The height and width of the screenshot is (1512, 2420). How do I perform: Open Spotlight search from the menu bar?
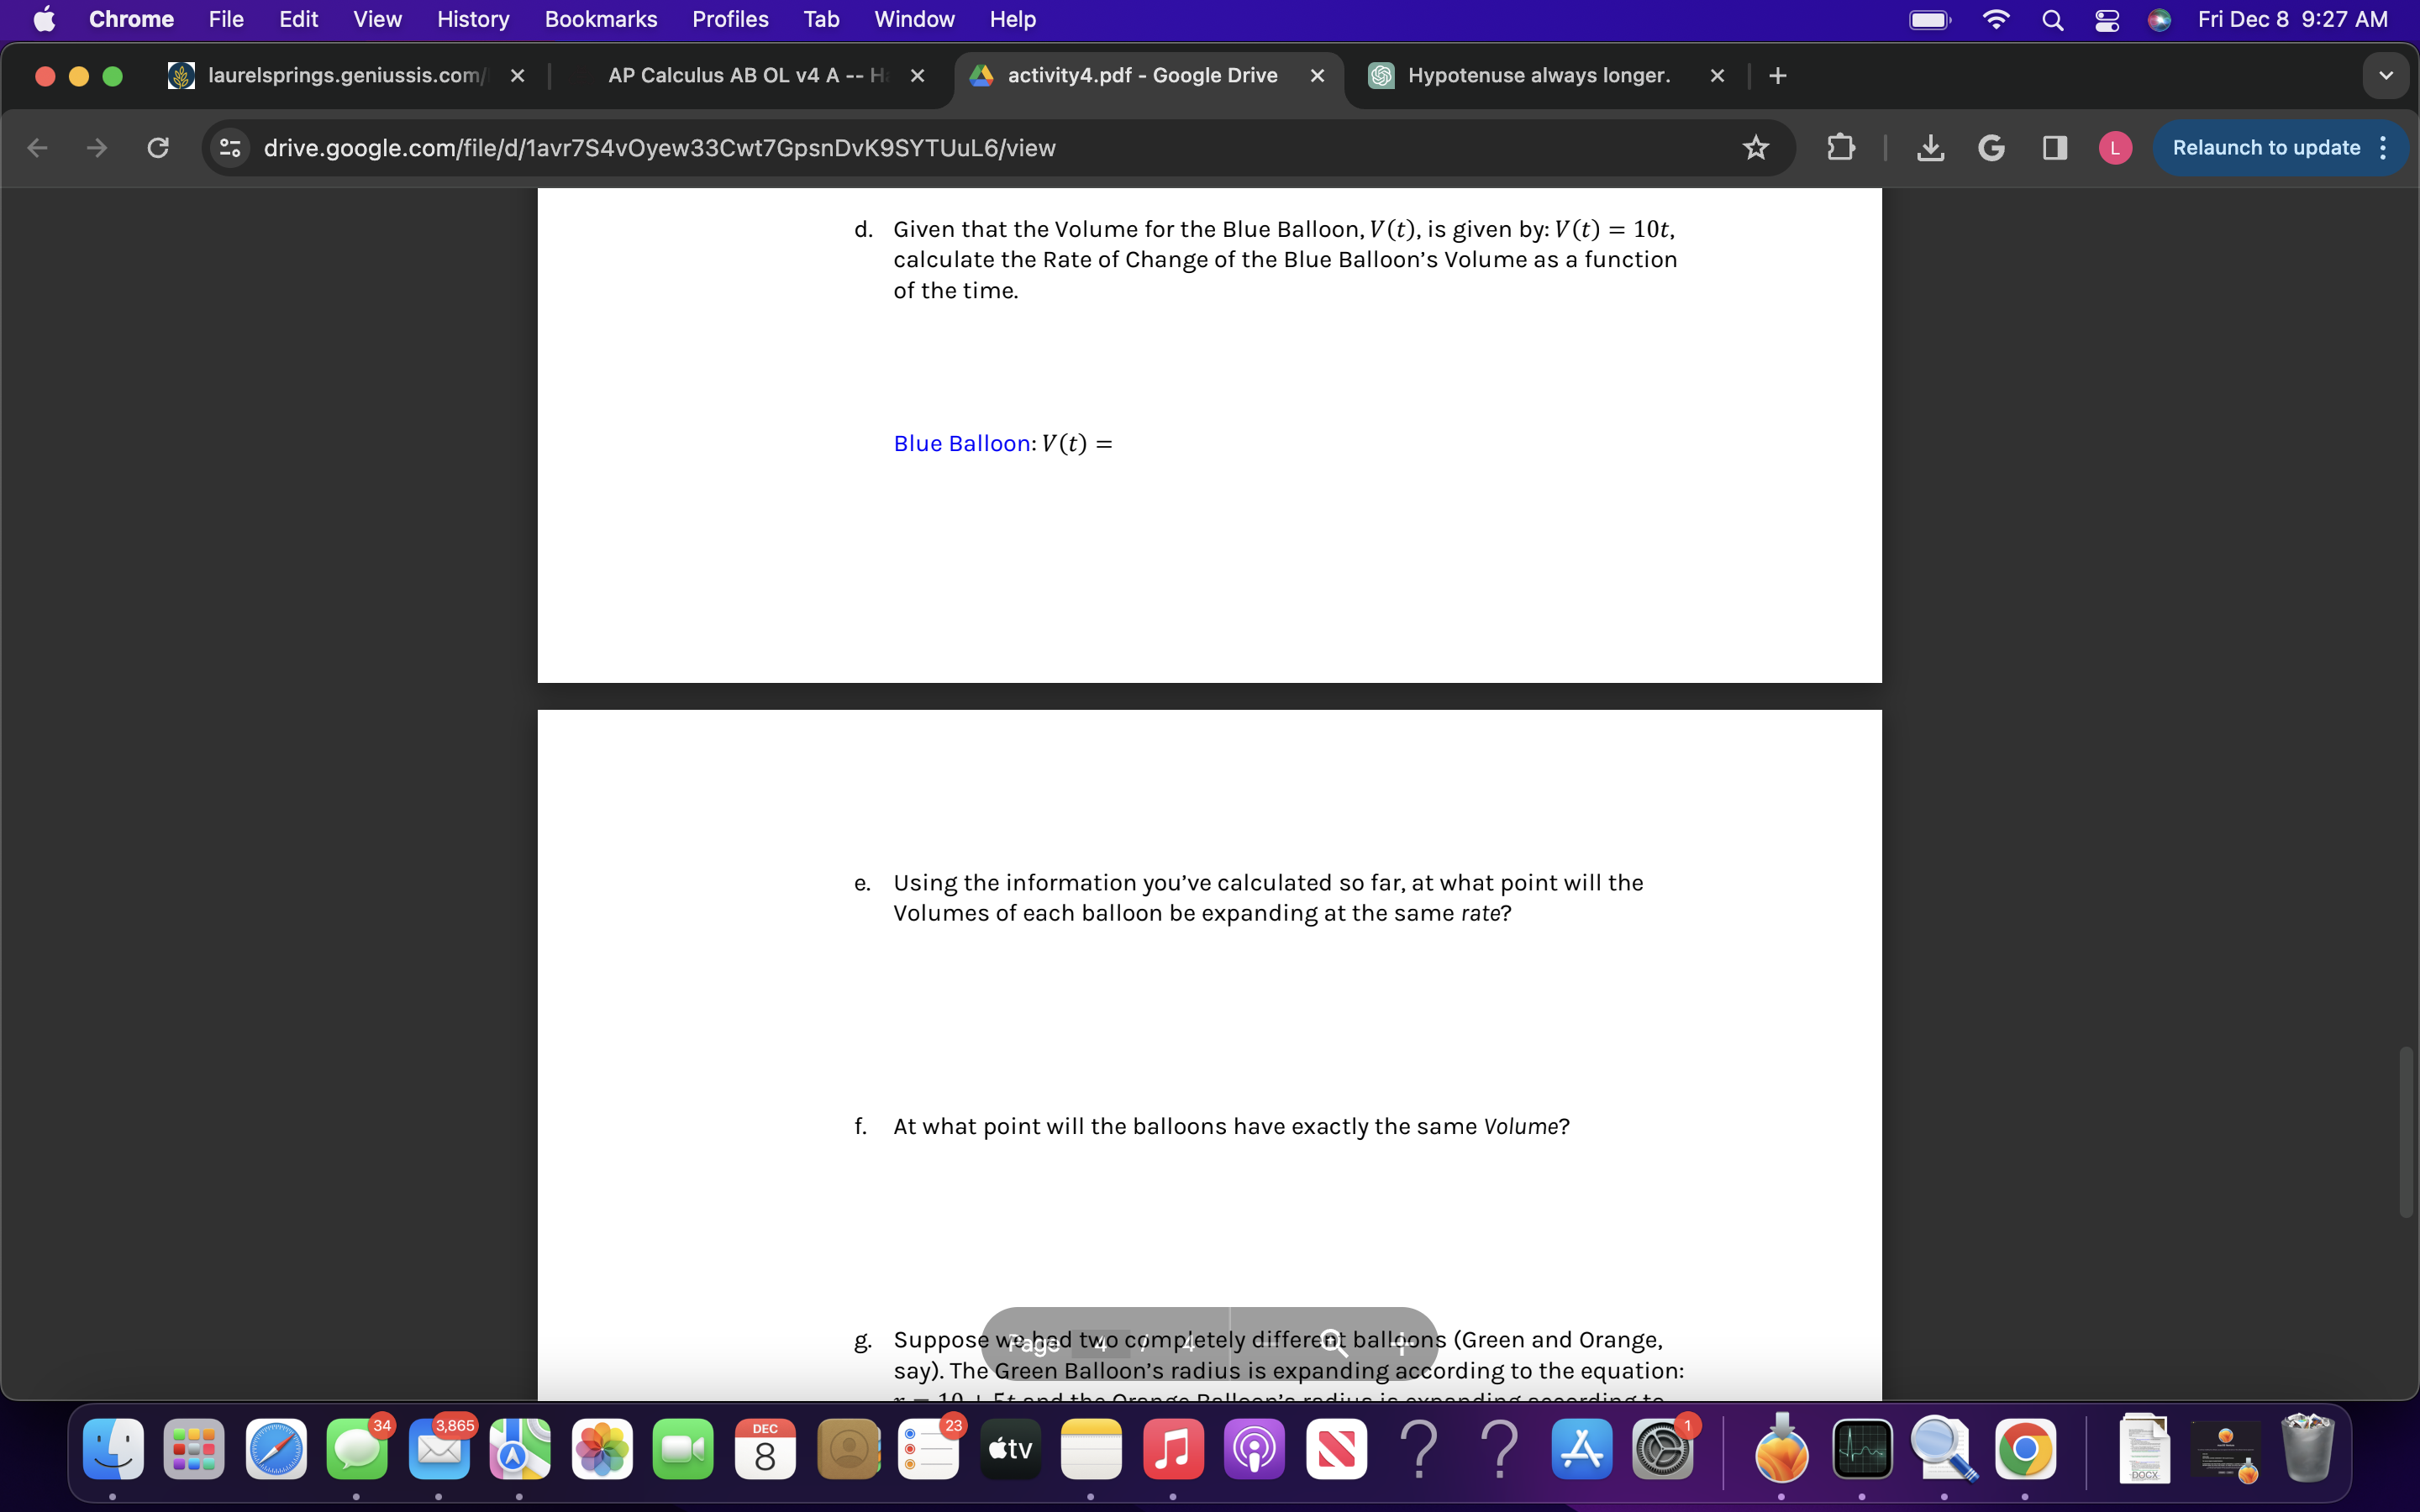(2053, 19)
